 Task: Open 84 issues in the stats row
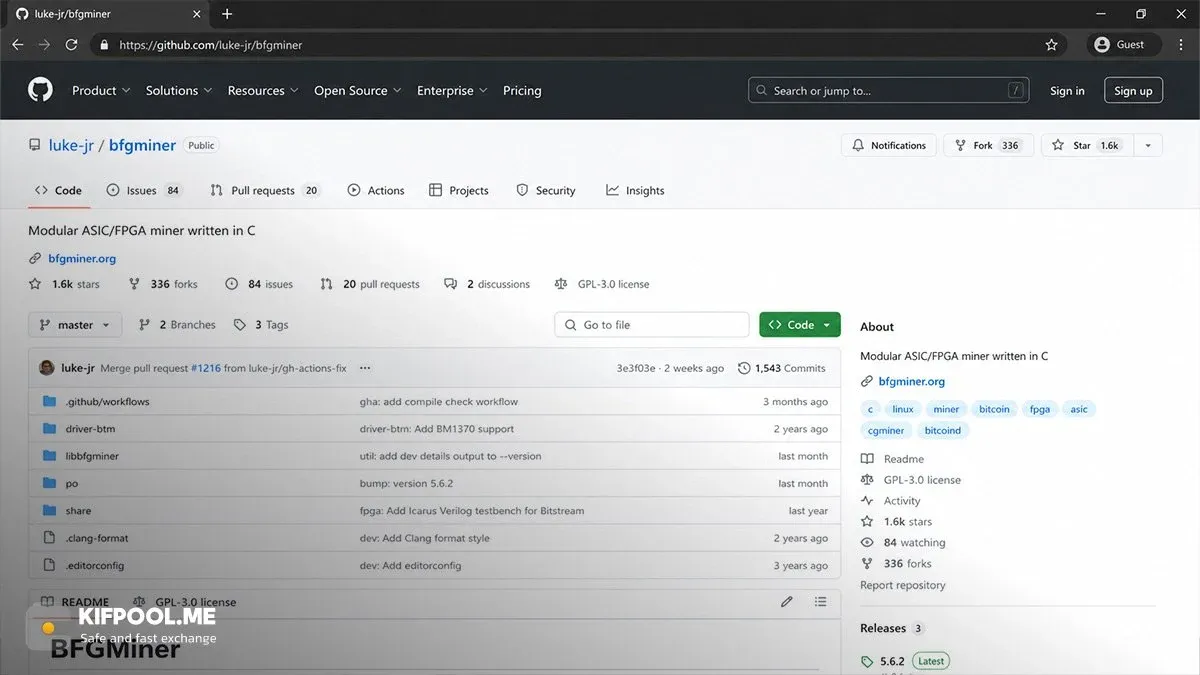click(x=259, y=284)
